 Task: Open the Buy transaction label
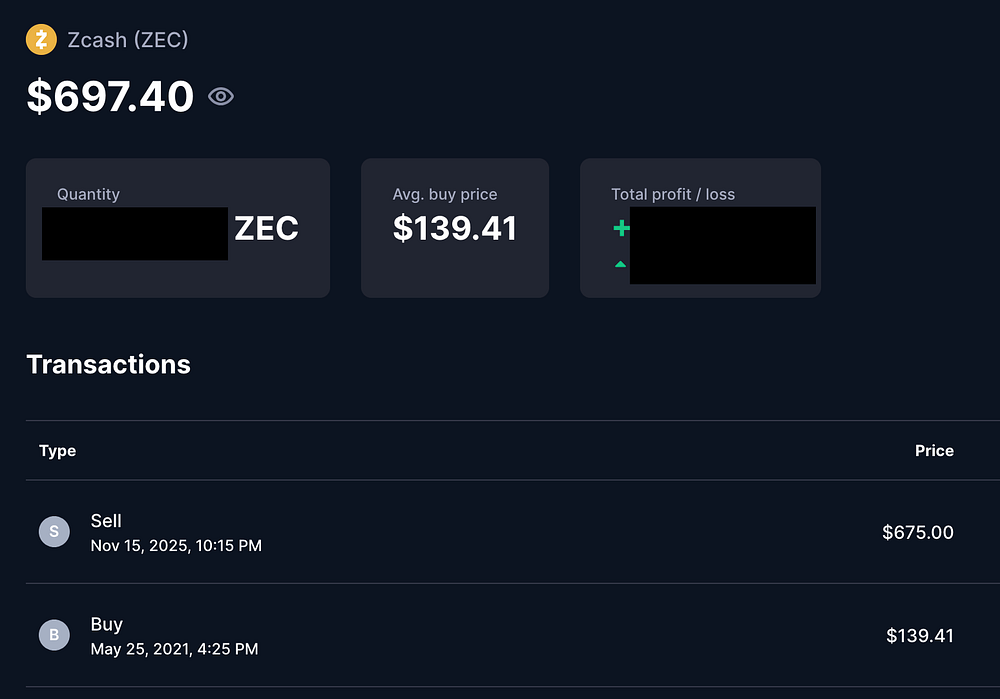tap(107, 624)
